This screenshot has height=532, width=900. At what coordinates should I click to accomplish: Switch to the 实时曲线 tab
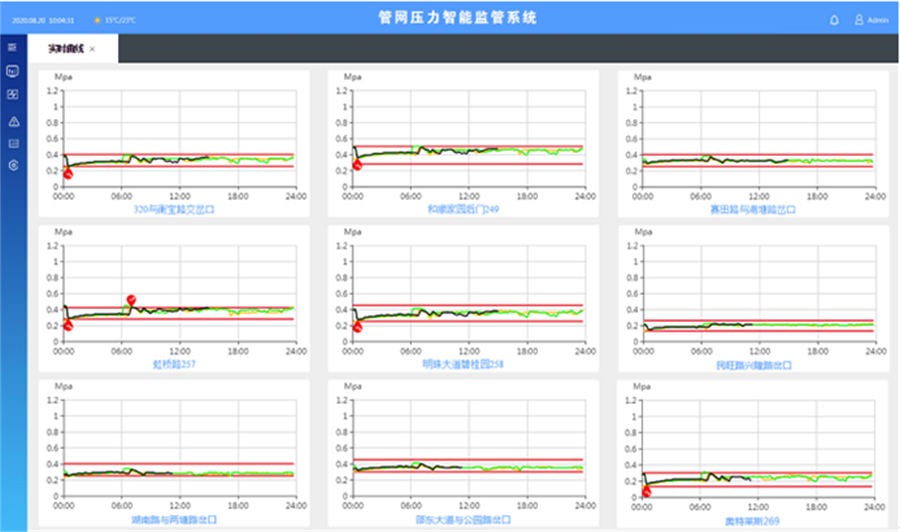(65, 48)
